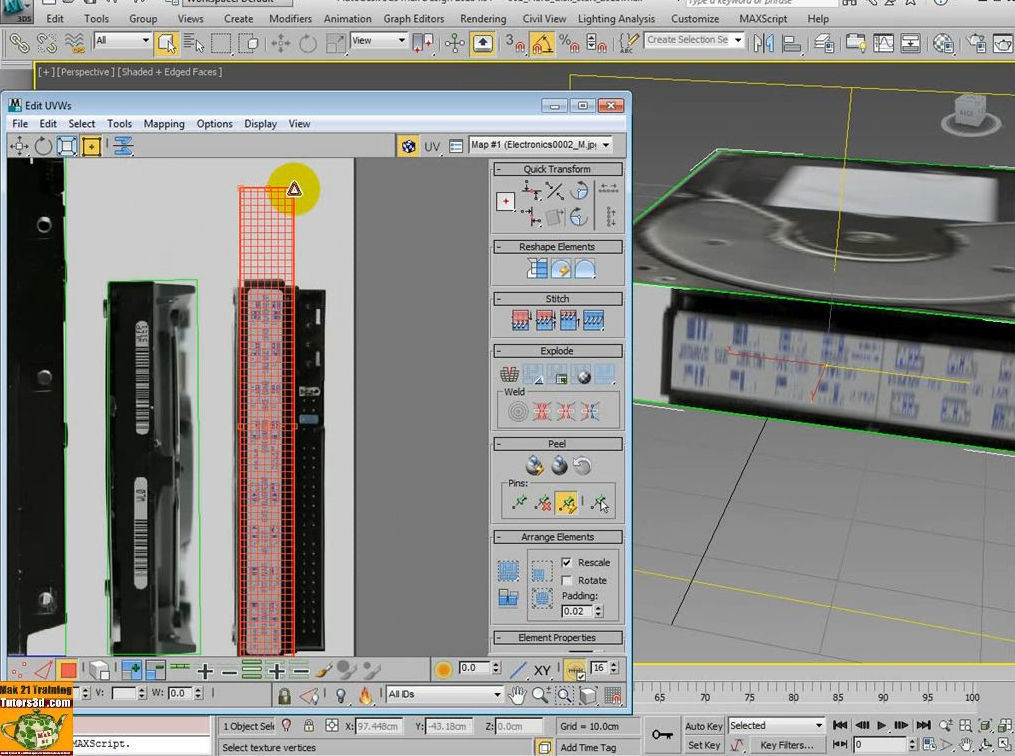The width and height of the screenshot is (1015, 756).
Task: Click the Set Key button
Action: [x=704, y=745]
